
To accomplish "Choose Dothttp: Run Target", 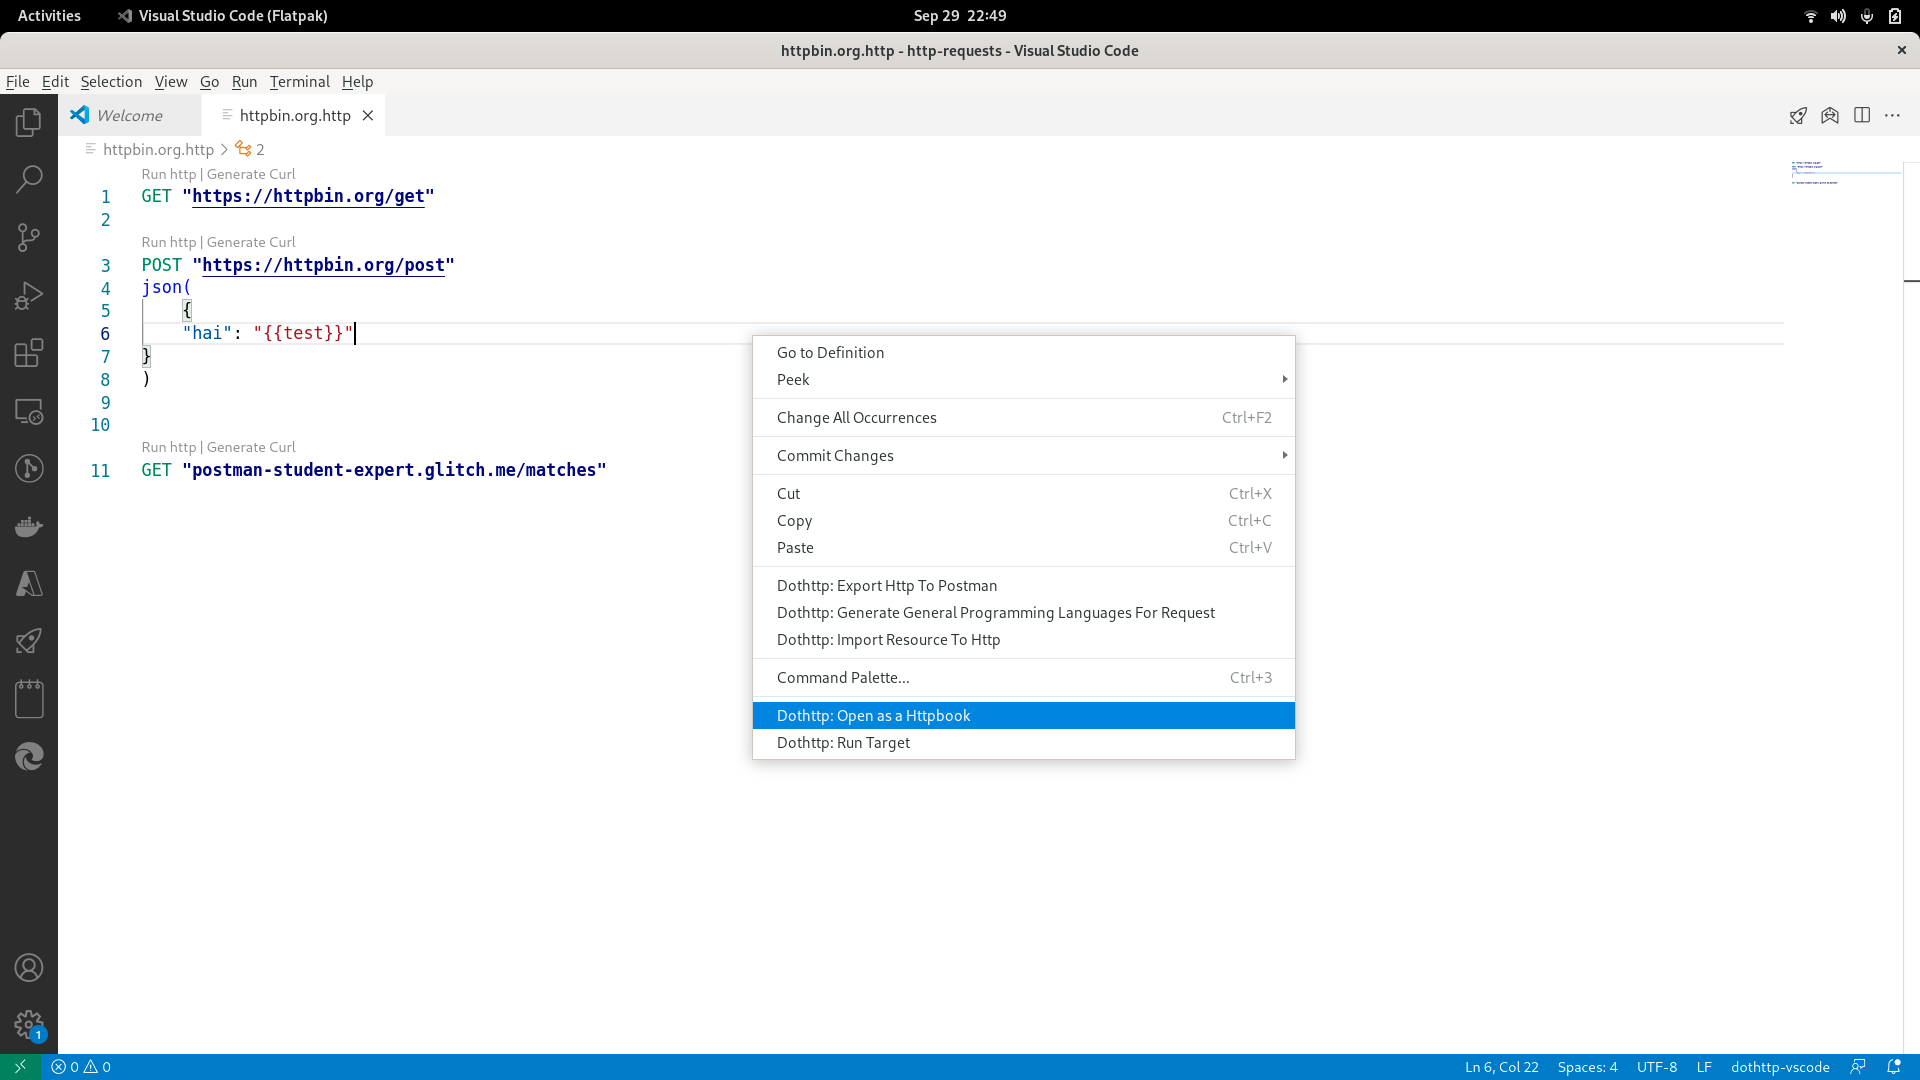I will pos(1023,743).
